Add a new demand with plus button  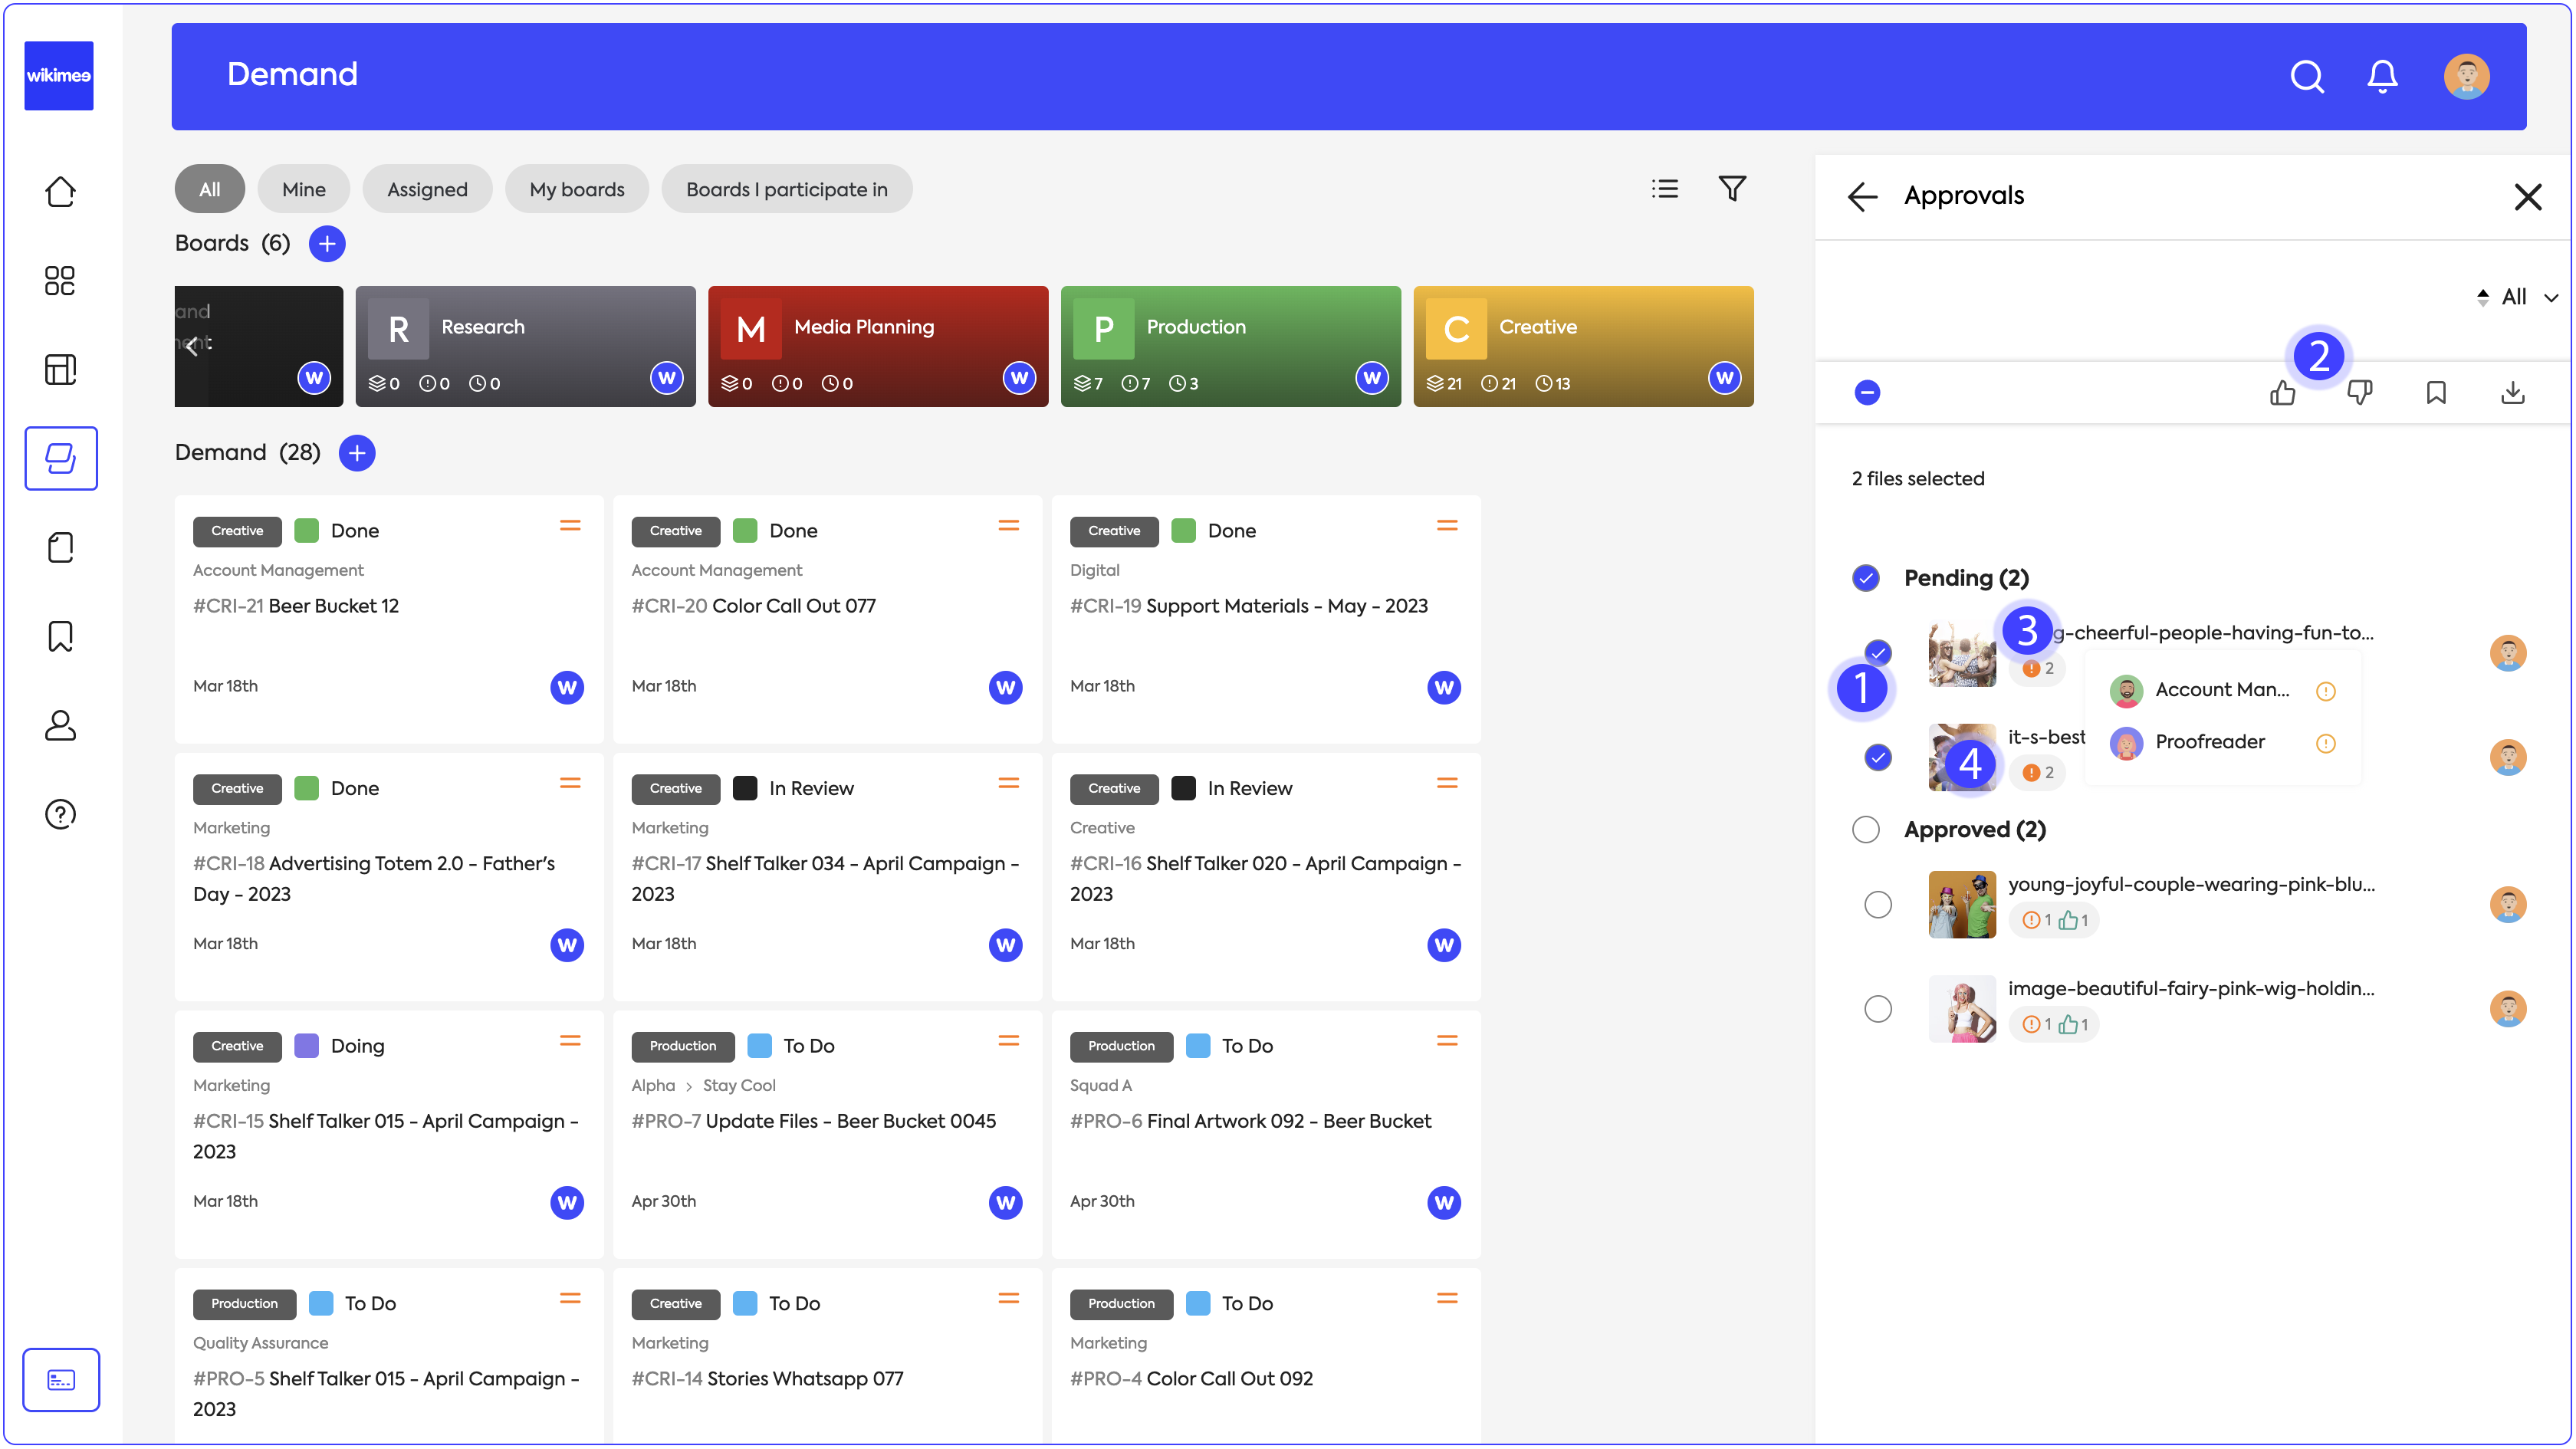click(357, 453)
